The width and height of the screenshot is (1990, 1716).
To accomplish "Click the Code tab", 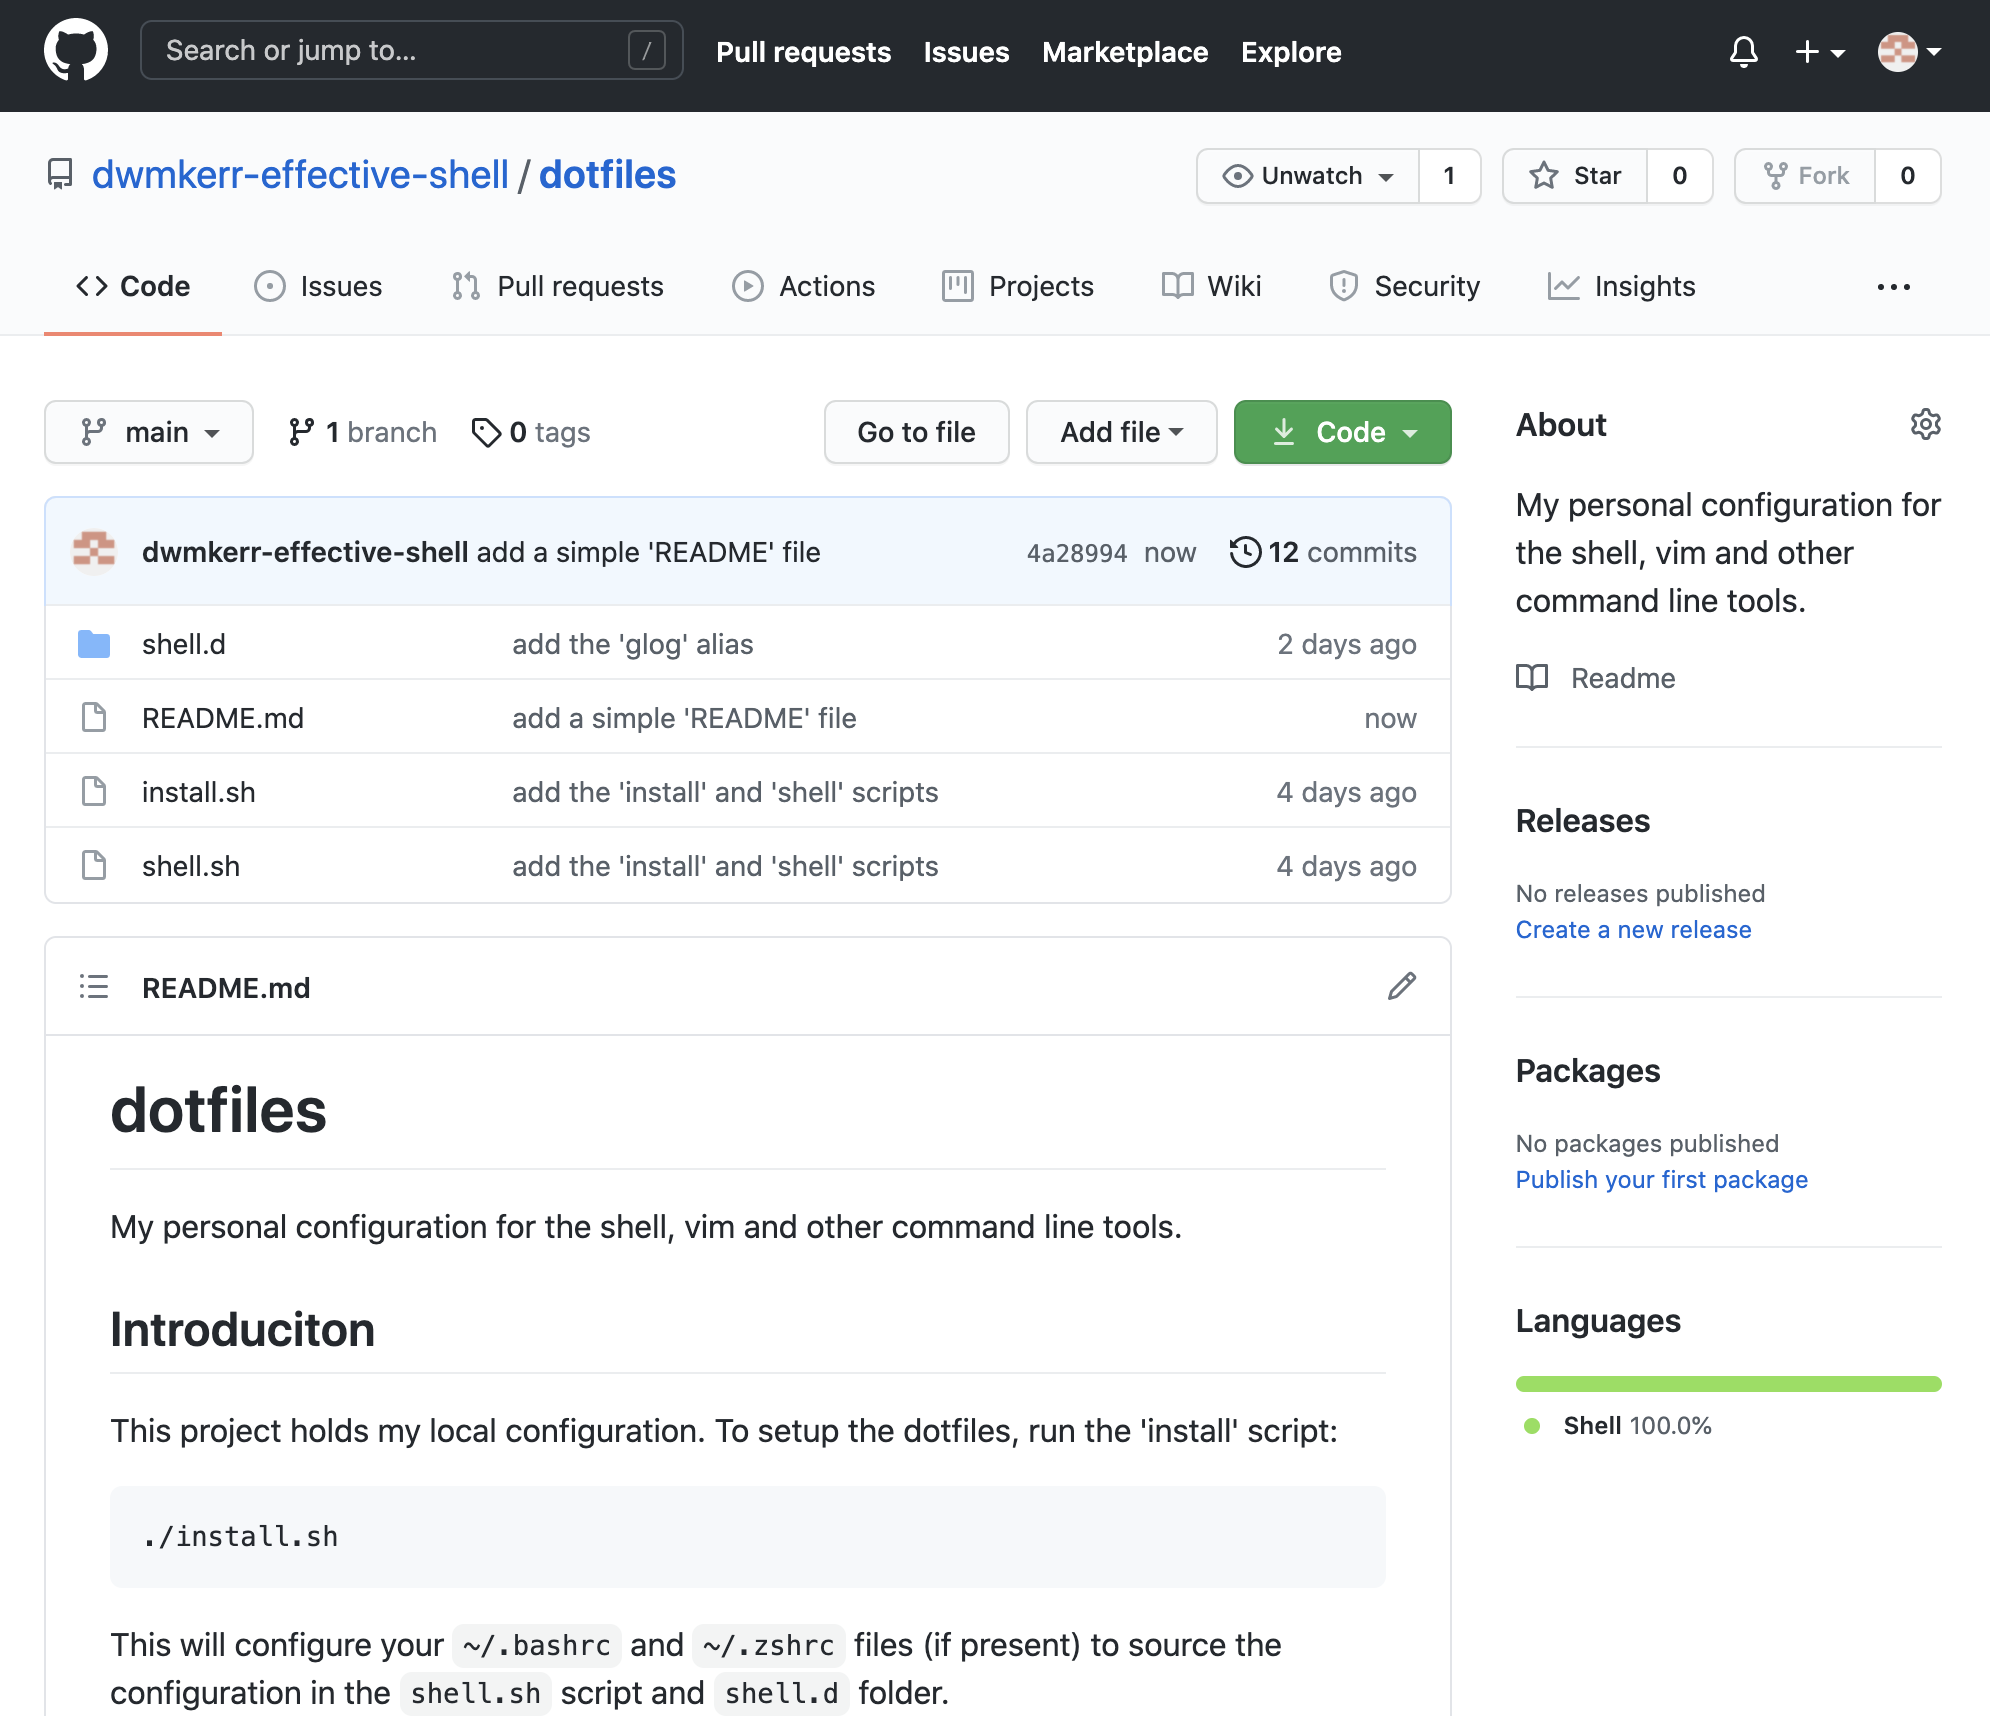I will point(134,286).
